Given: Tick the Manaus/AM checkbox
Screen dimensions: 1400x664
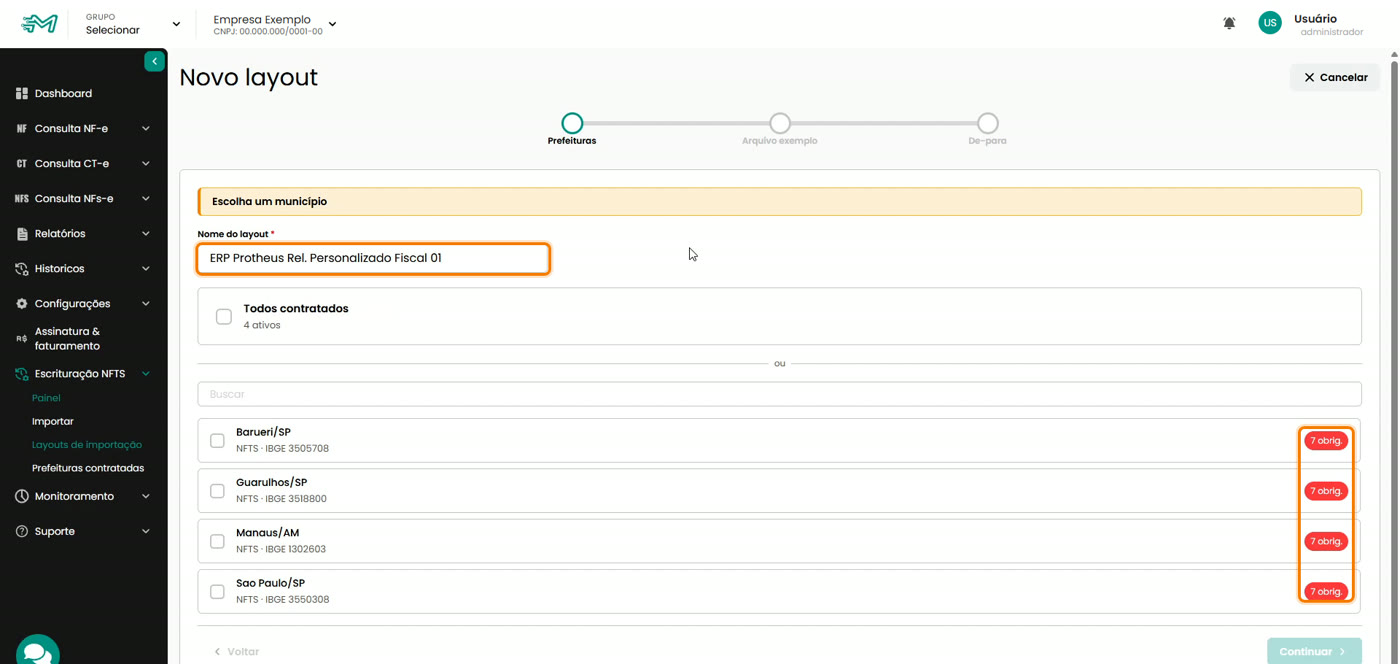Looking at the screenshot, I should coord(217,541).
